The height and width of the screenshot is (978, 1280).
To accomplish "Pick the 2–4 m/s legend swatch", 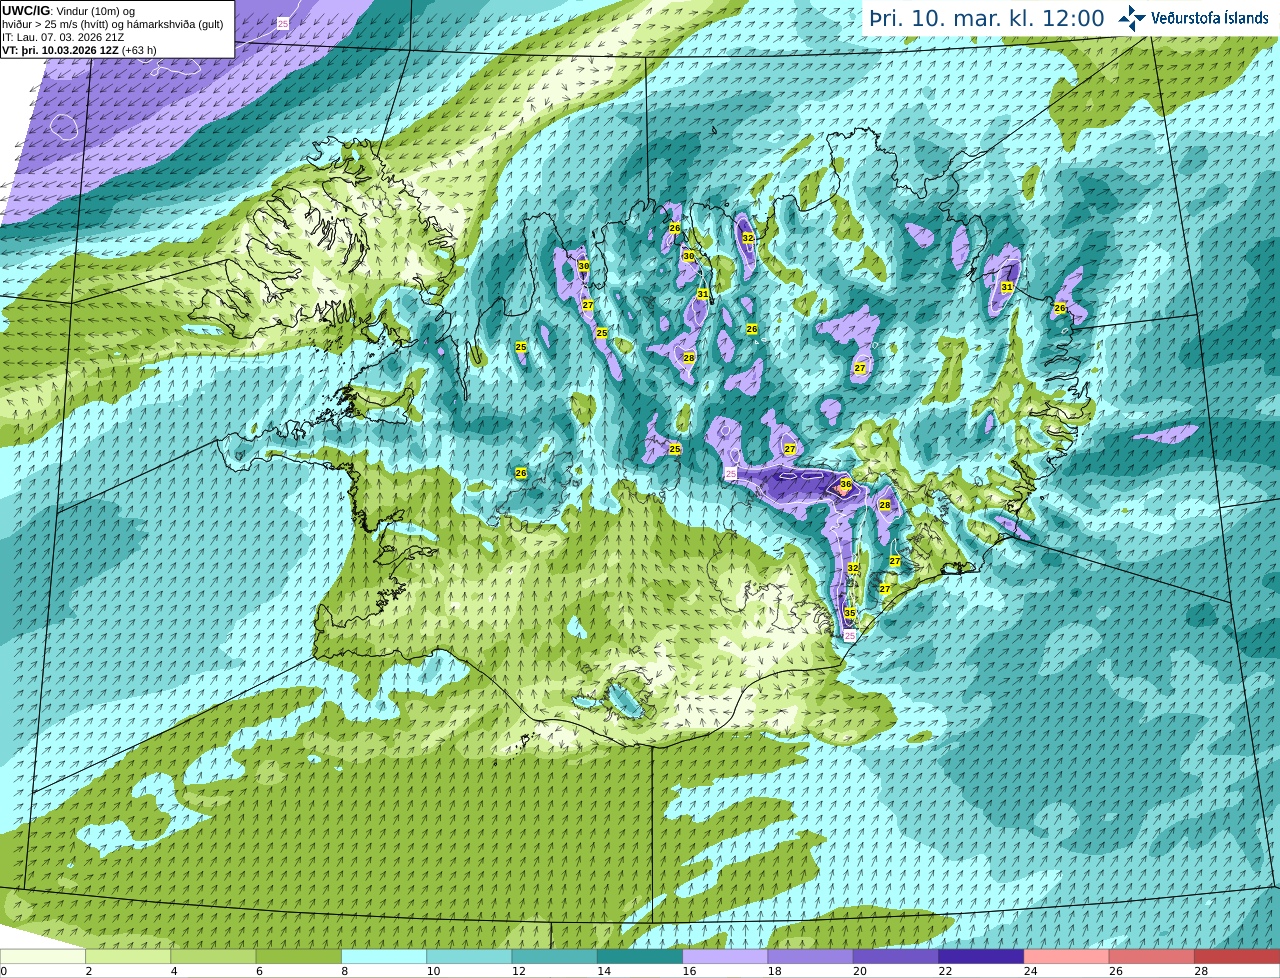I will pyautogui.click(x=128, y=957).
